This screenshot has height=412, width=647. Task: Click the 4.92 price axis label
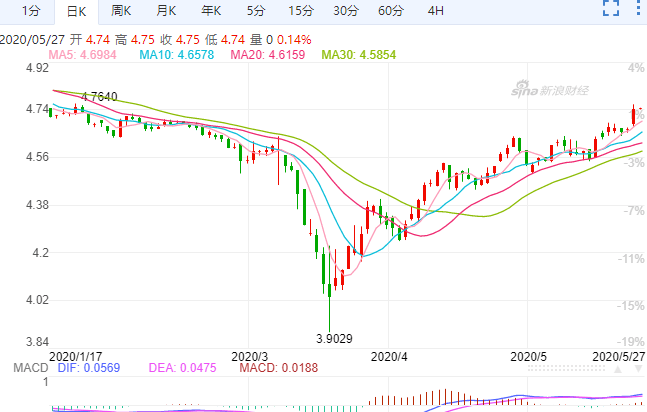click(38, 68)
